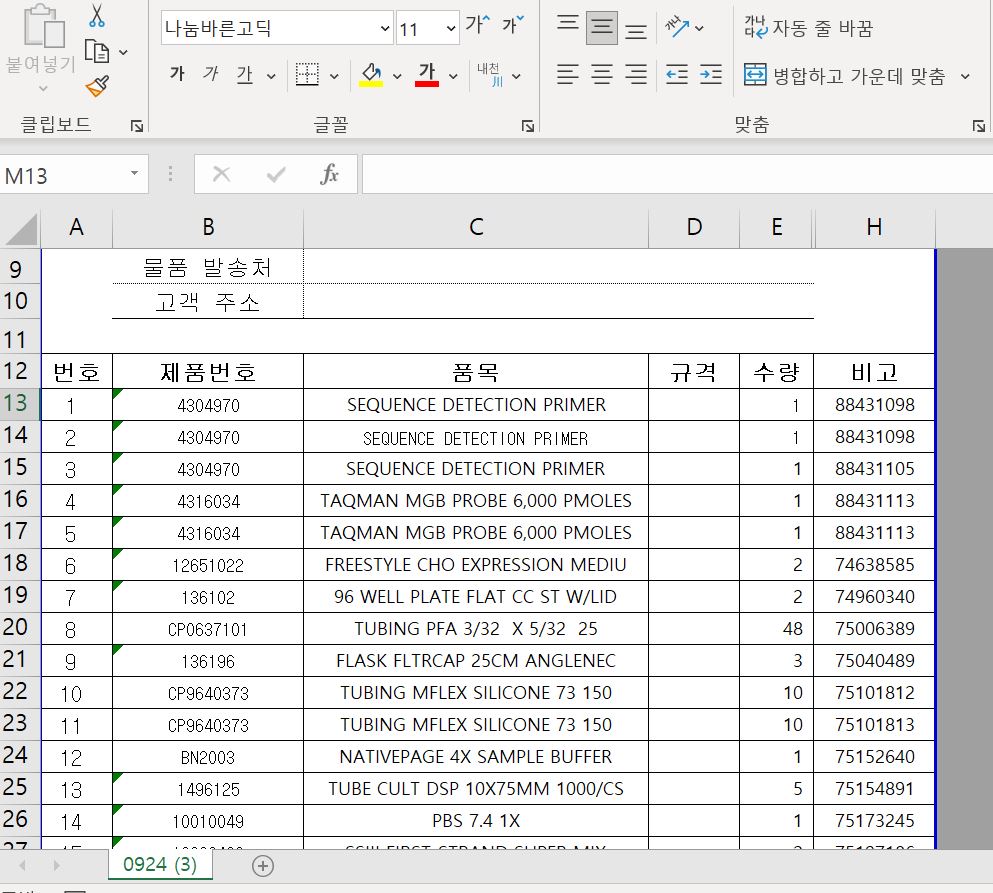Click the increase indent icon
This screenshot has height=893, width=993.
(x=711, y=75)
